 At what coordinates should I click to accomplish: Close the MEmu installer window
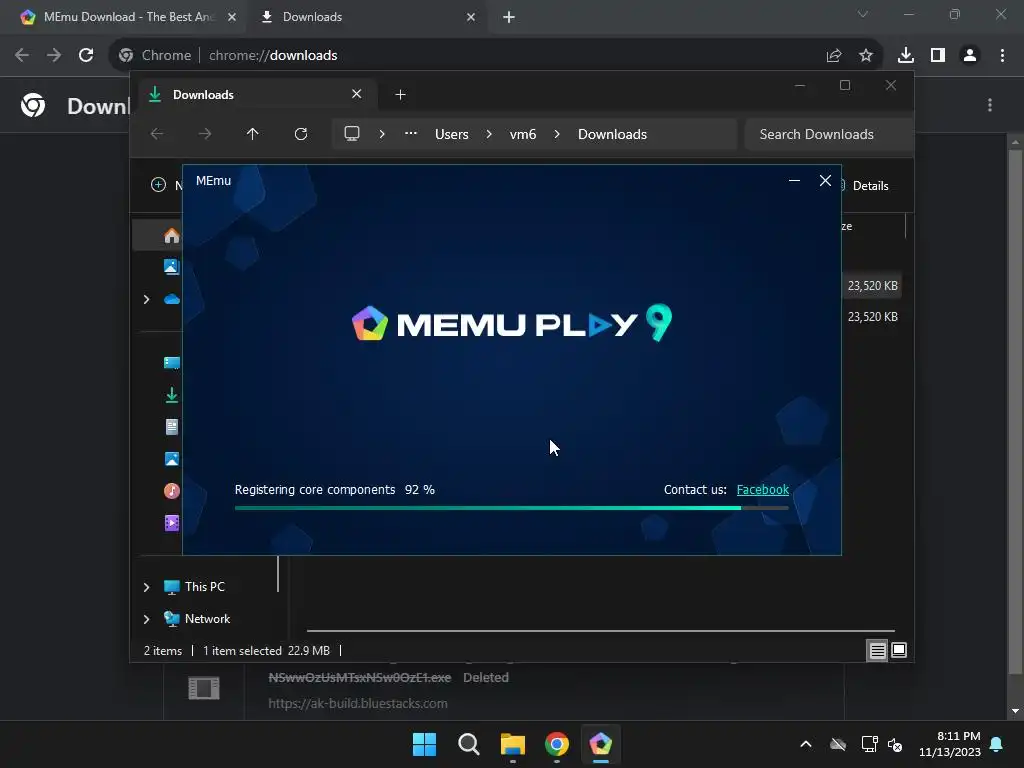coord(825,181)
